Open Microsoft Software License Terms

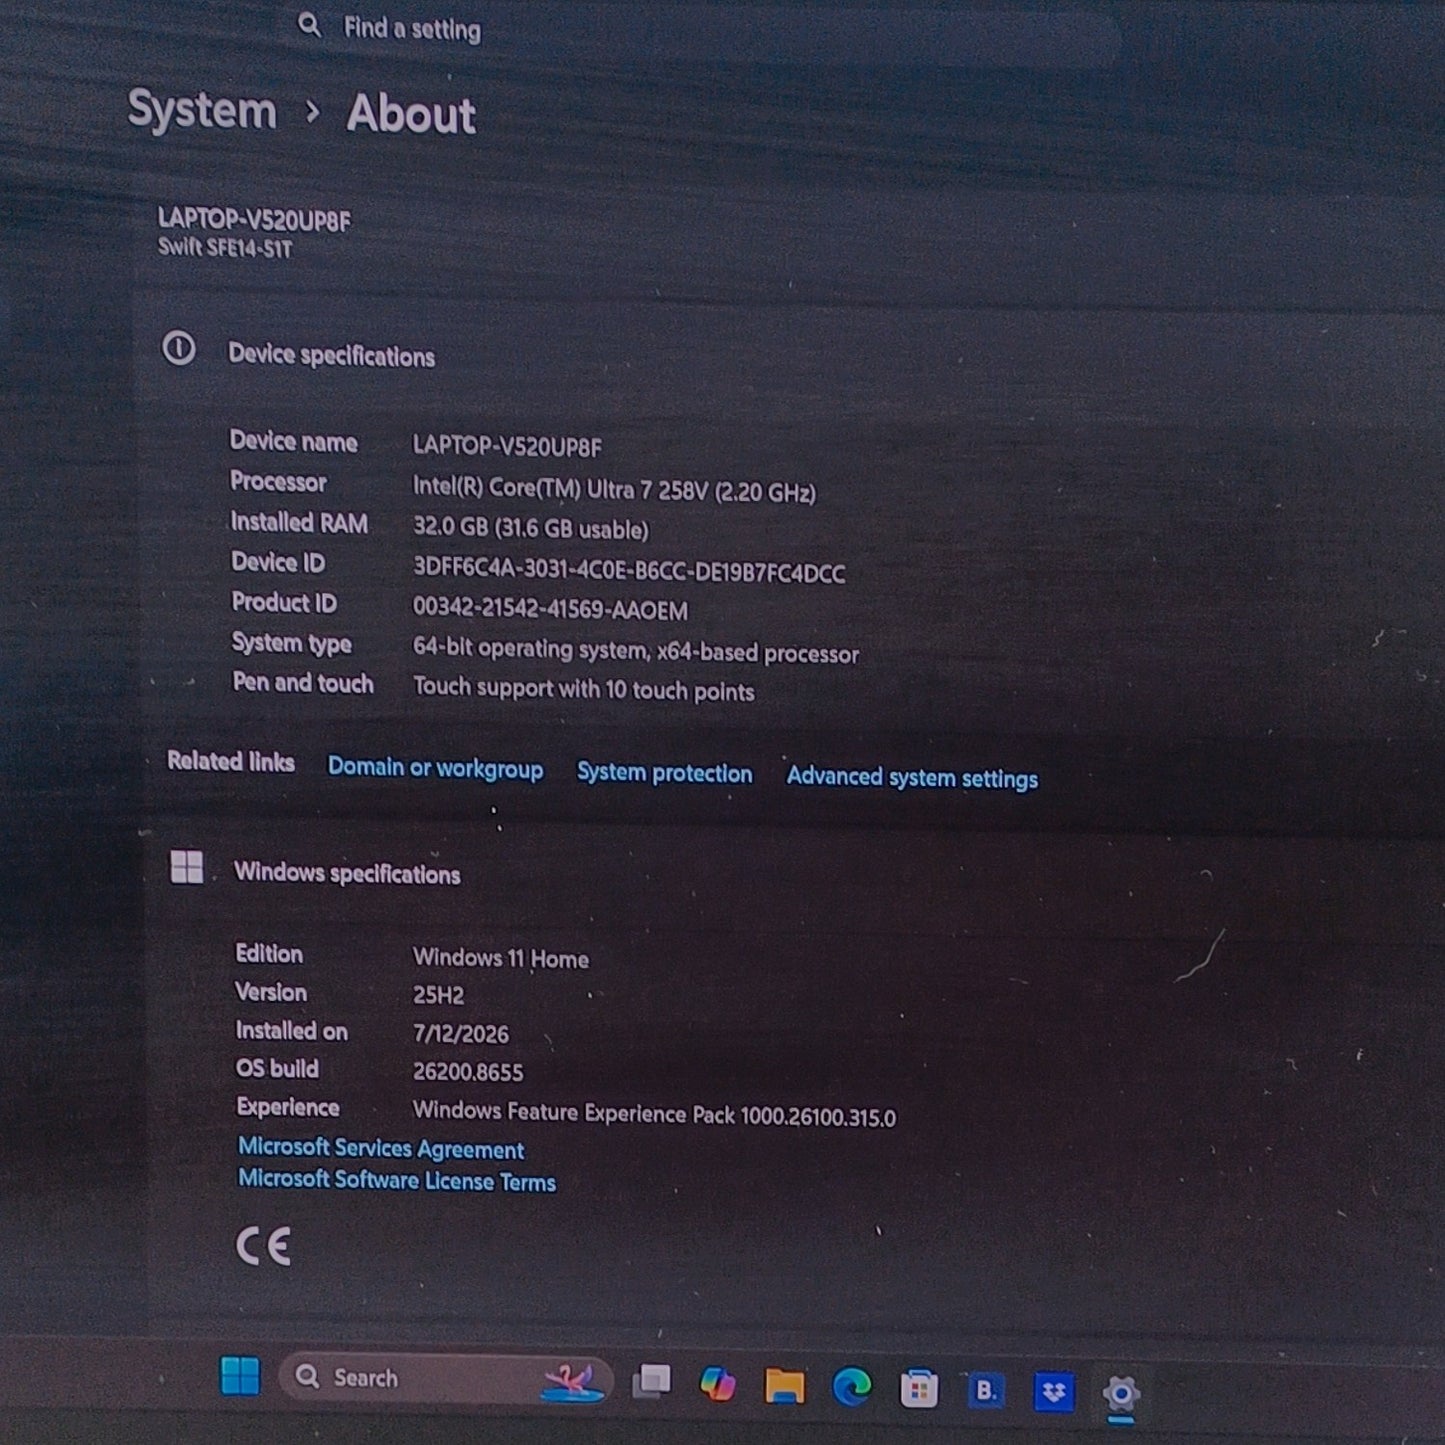tap(397, 1181)
